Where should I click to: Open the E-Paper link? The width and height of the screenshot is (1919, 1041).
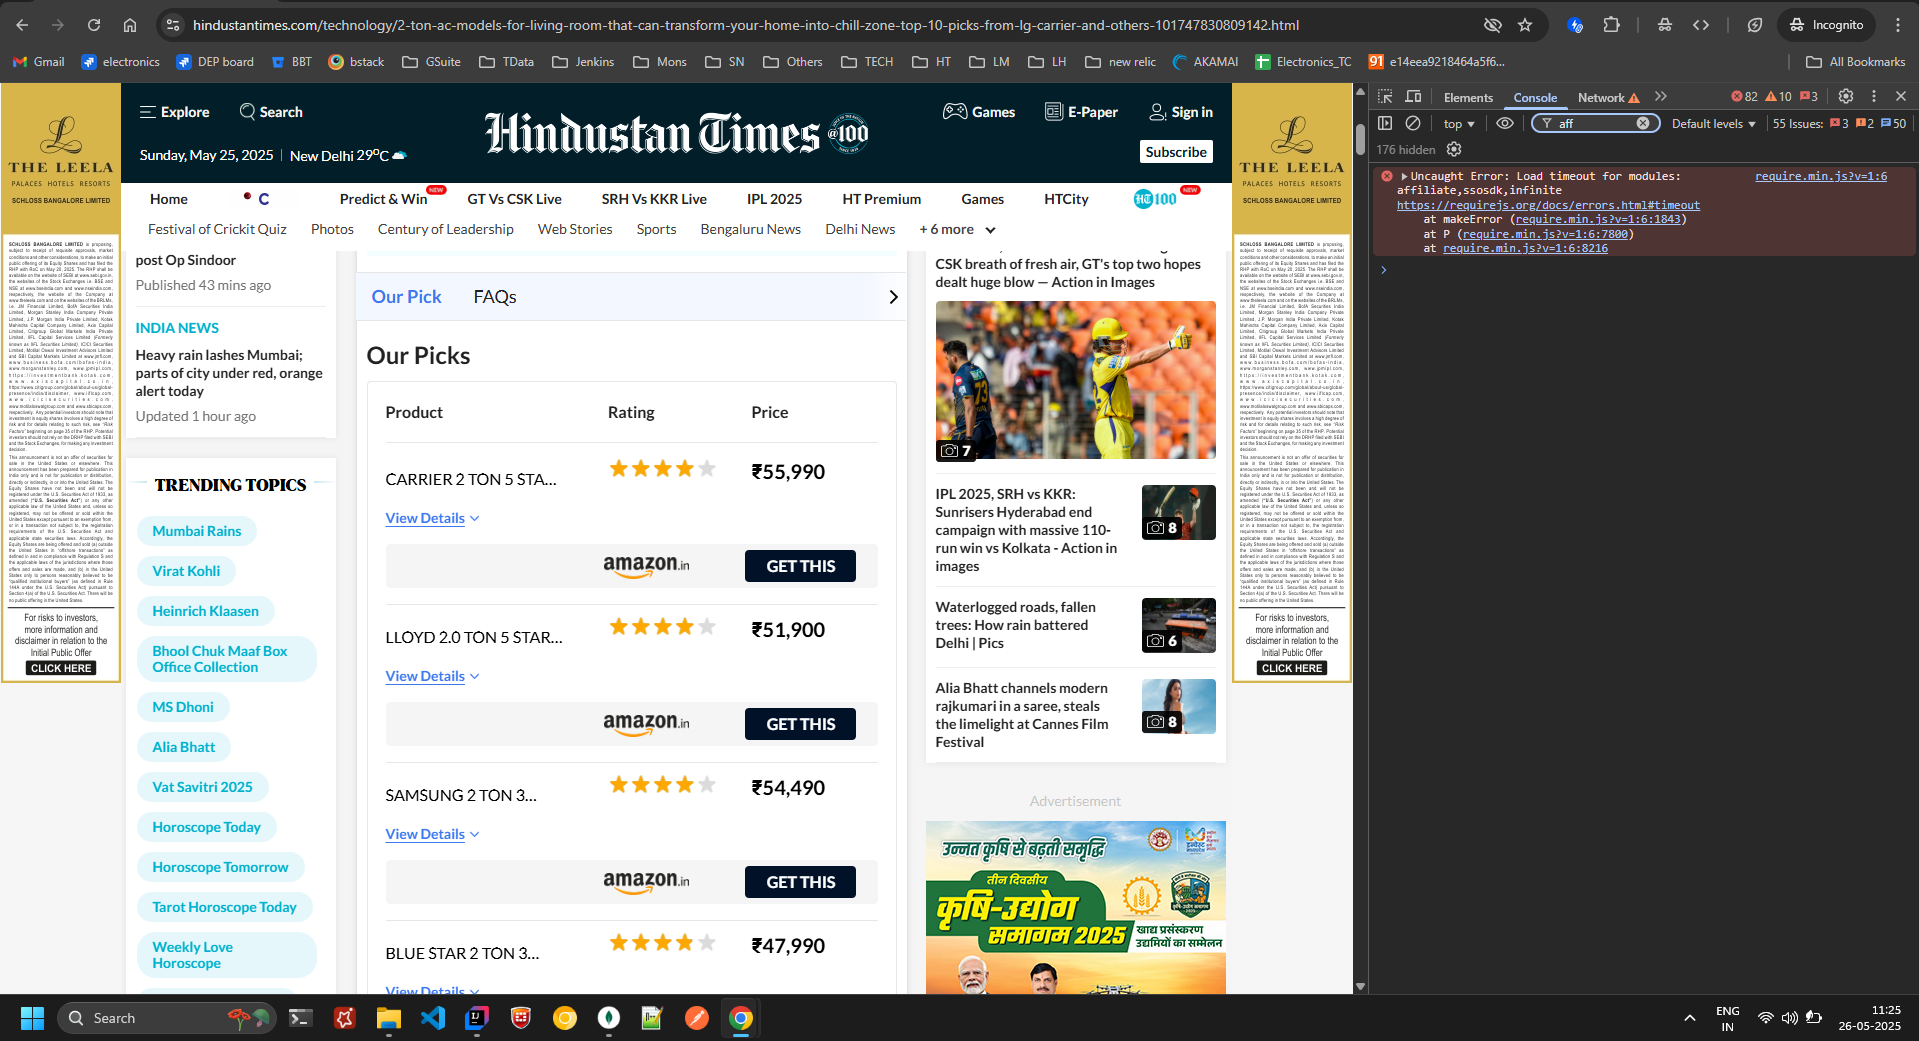[x=1081, y=112]
